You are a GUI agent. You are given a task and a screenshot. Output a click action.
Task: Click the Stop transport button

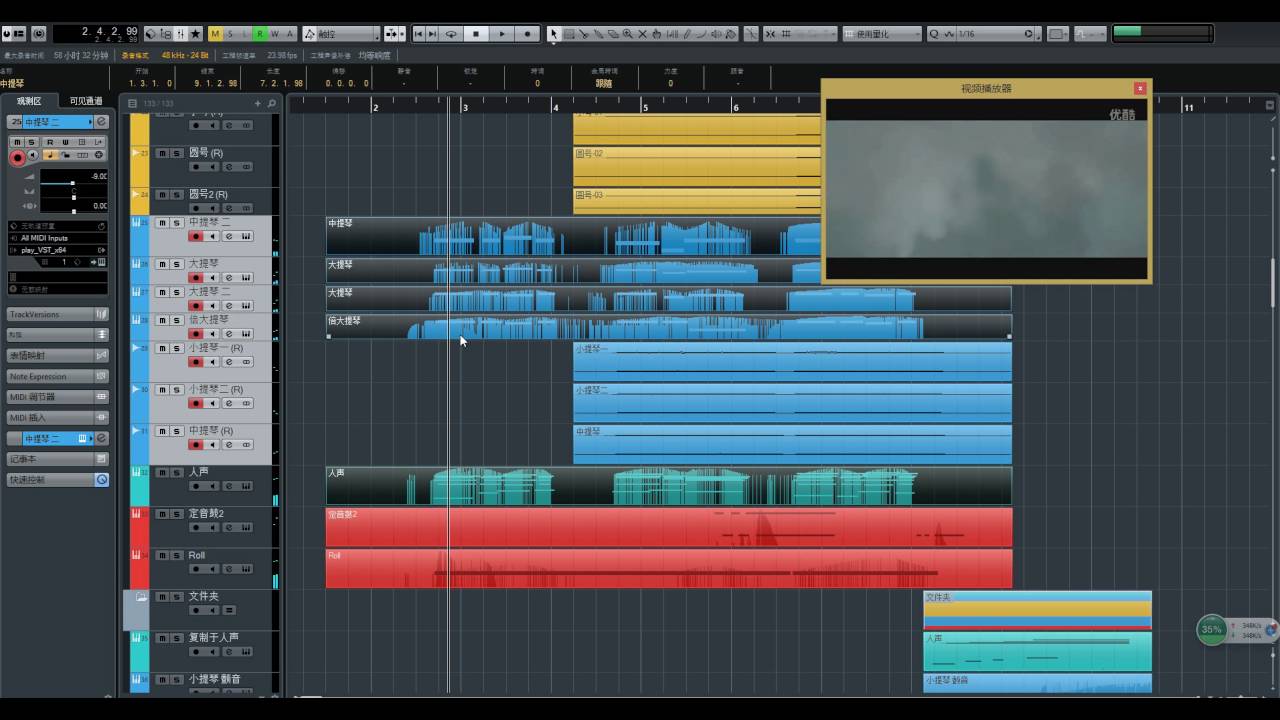pyautogui.click(x=477, y=34)
